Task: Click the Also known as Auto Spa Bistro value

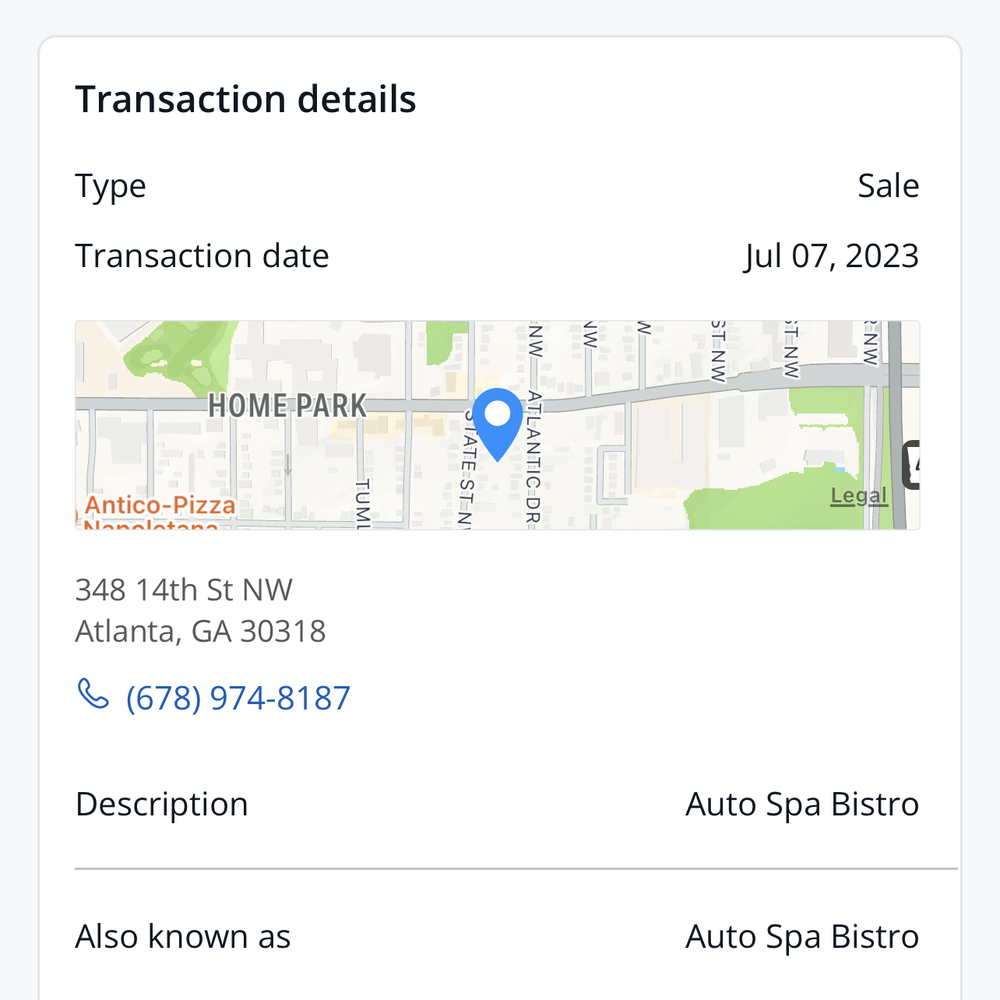Action: (802, 937)
